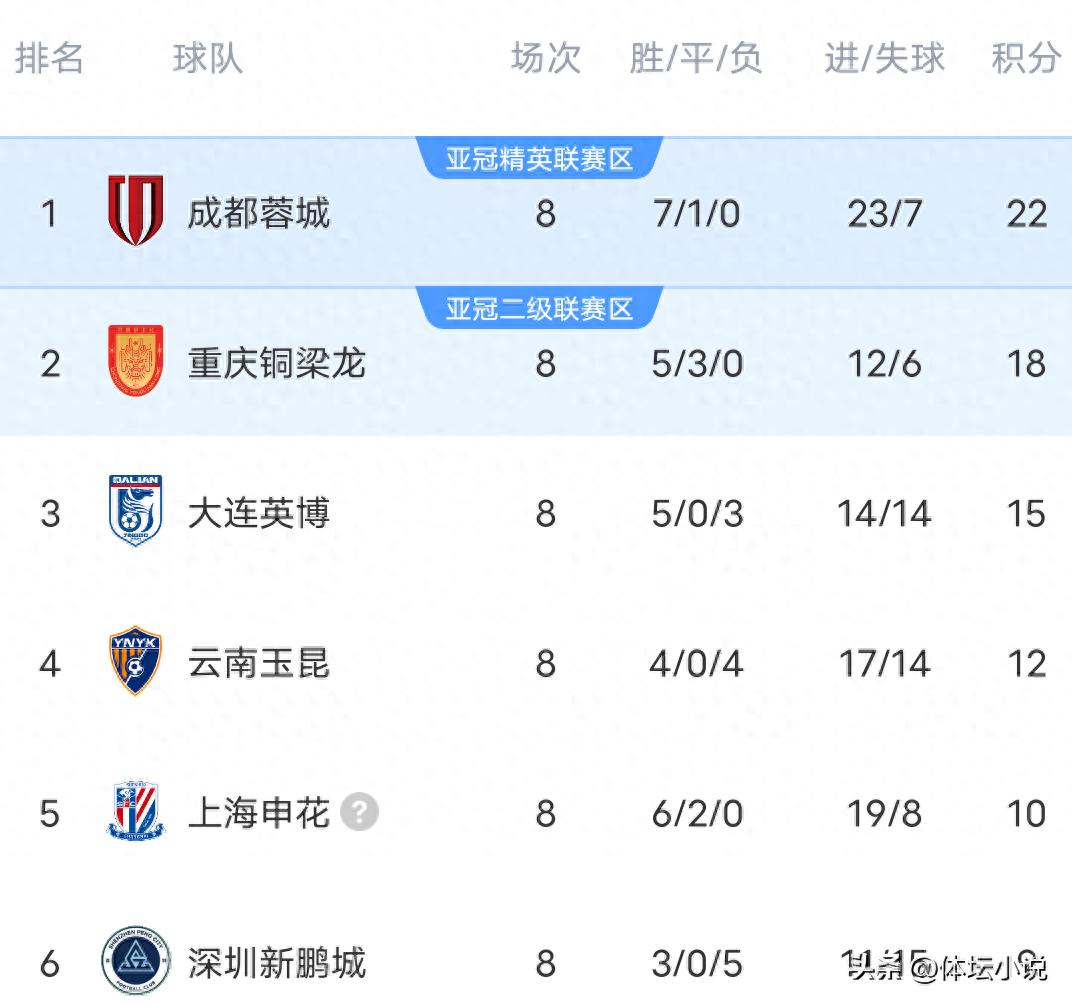Viewport: 1072px width, 1006px height.
Task: Click the 胜/平/负 column header
Action: [696, 58]
